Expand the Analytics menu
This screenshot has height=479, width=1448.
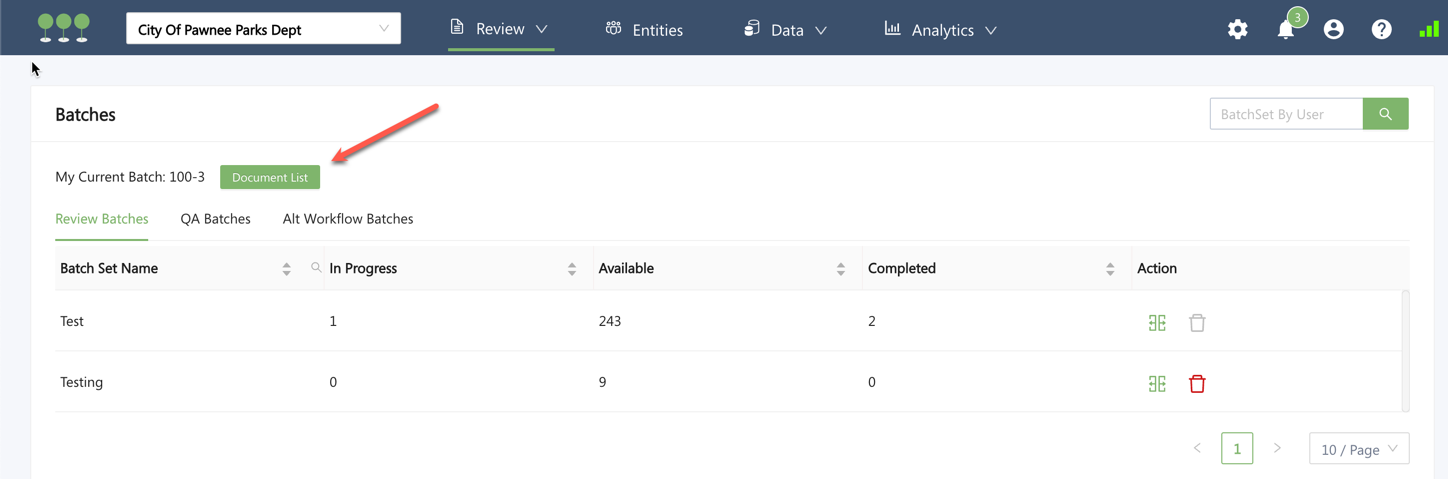point(940,30)
